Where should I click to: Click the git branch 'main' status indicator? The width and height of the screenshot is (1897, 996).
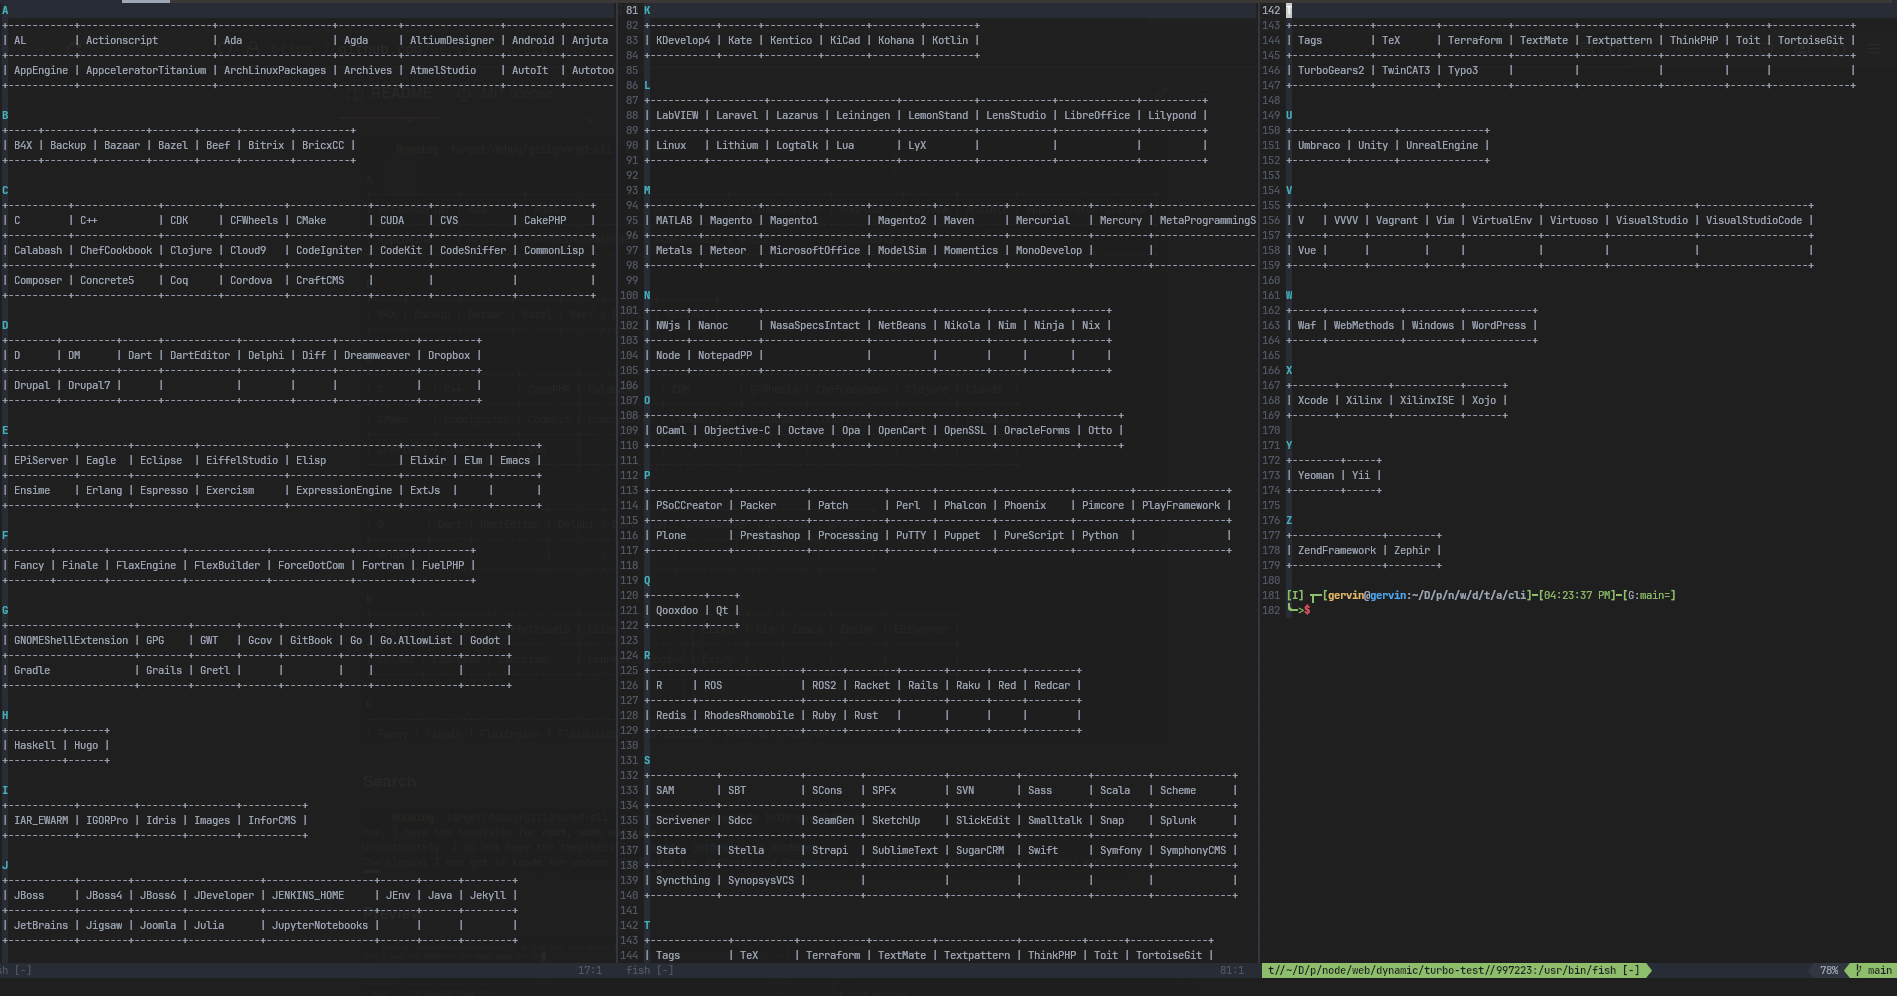click(x=1873, y=970)
